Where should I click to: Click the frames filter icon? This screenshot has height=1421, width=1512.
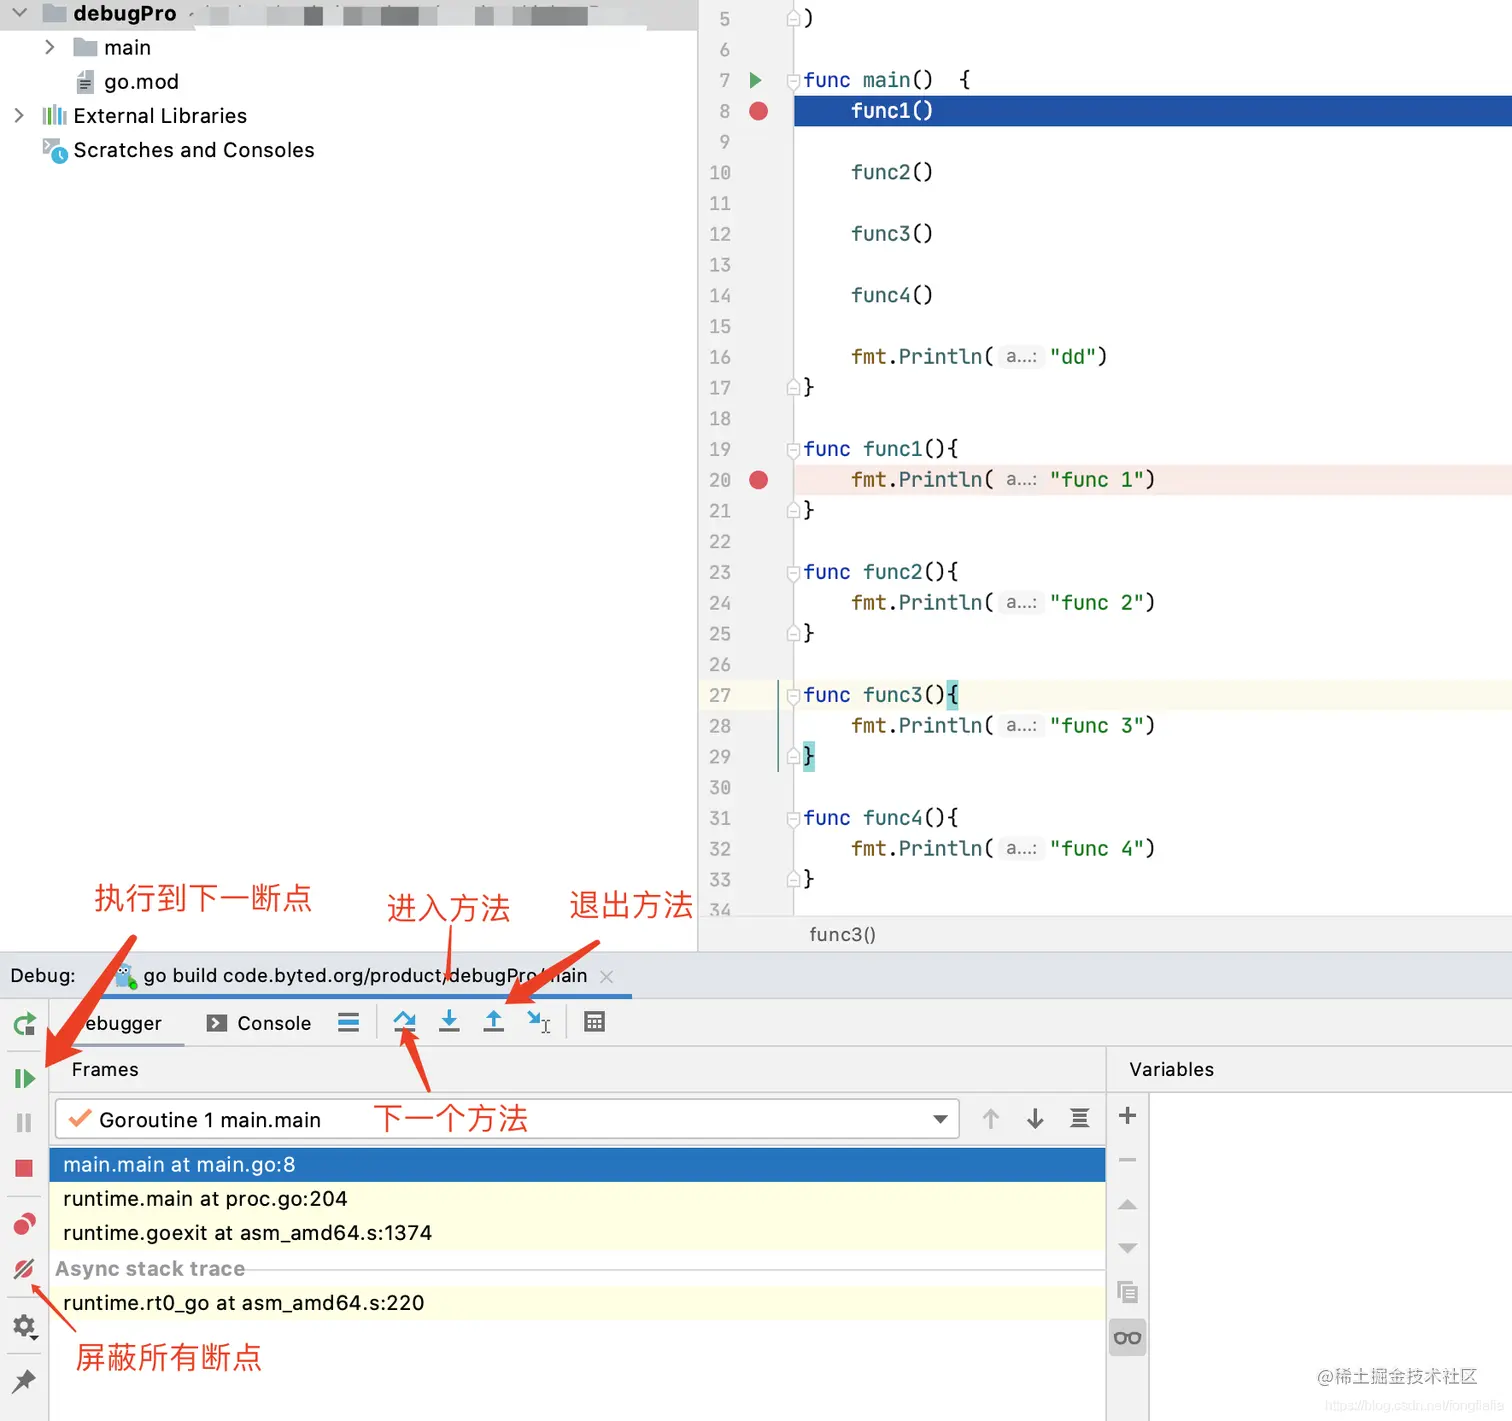tap(1080, 1119)
